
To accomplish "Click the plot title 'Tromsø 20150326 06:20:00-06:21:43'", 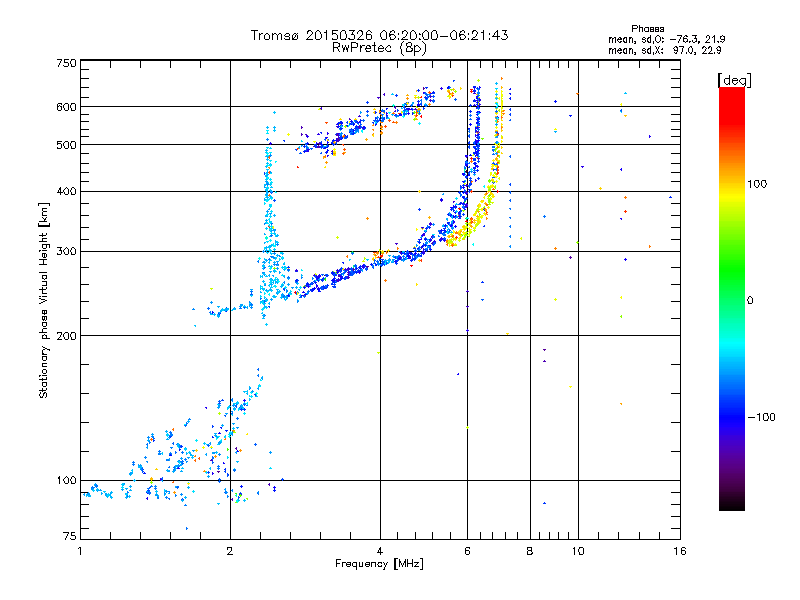I will tap(379, 35).
